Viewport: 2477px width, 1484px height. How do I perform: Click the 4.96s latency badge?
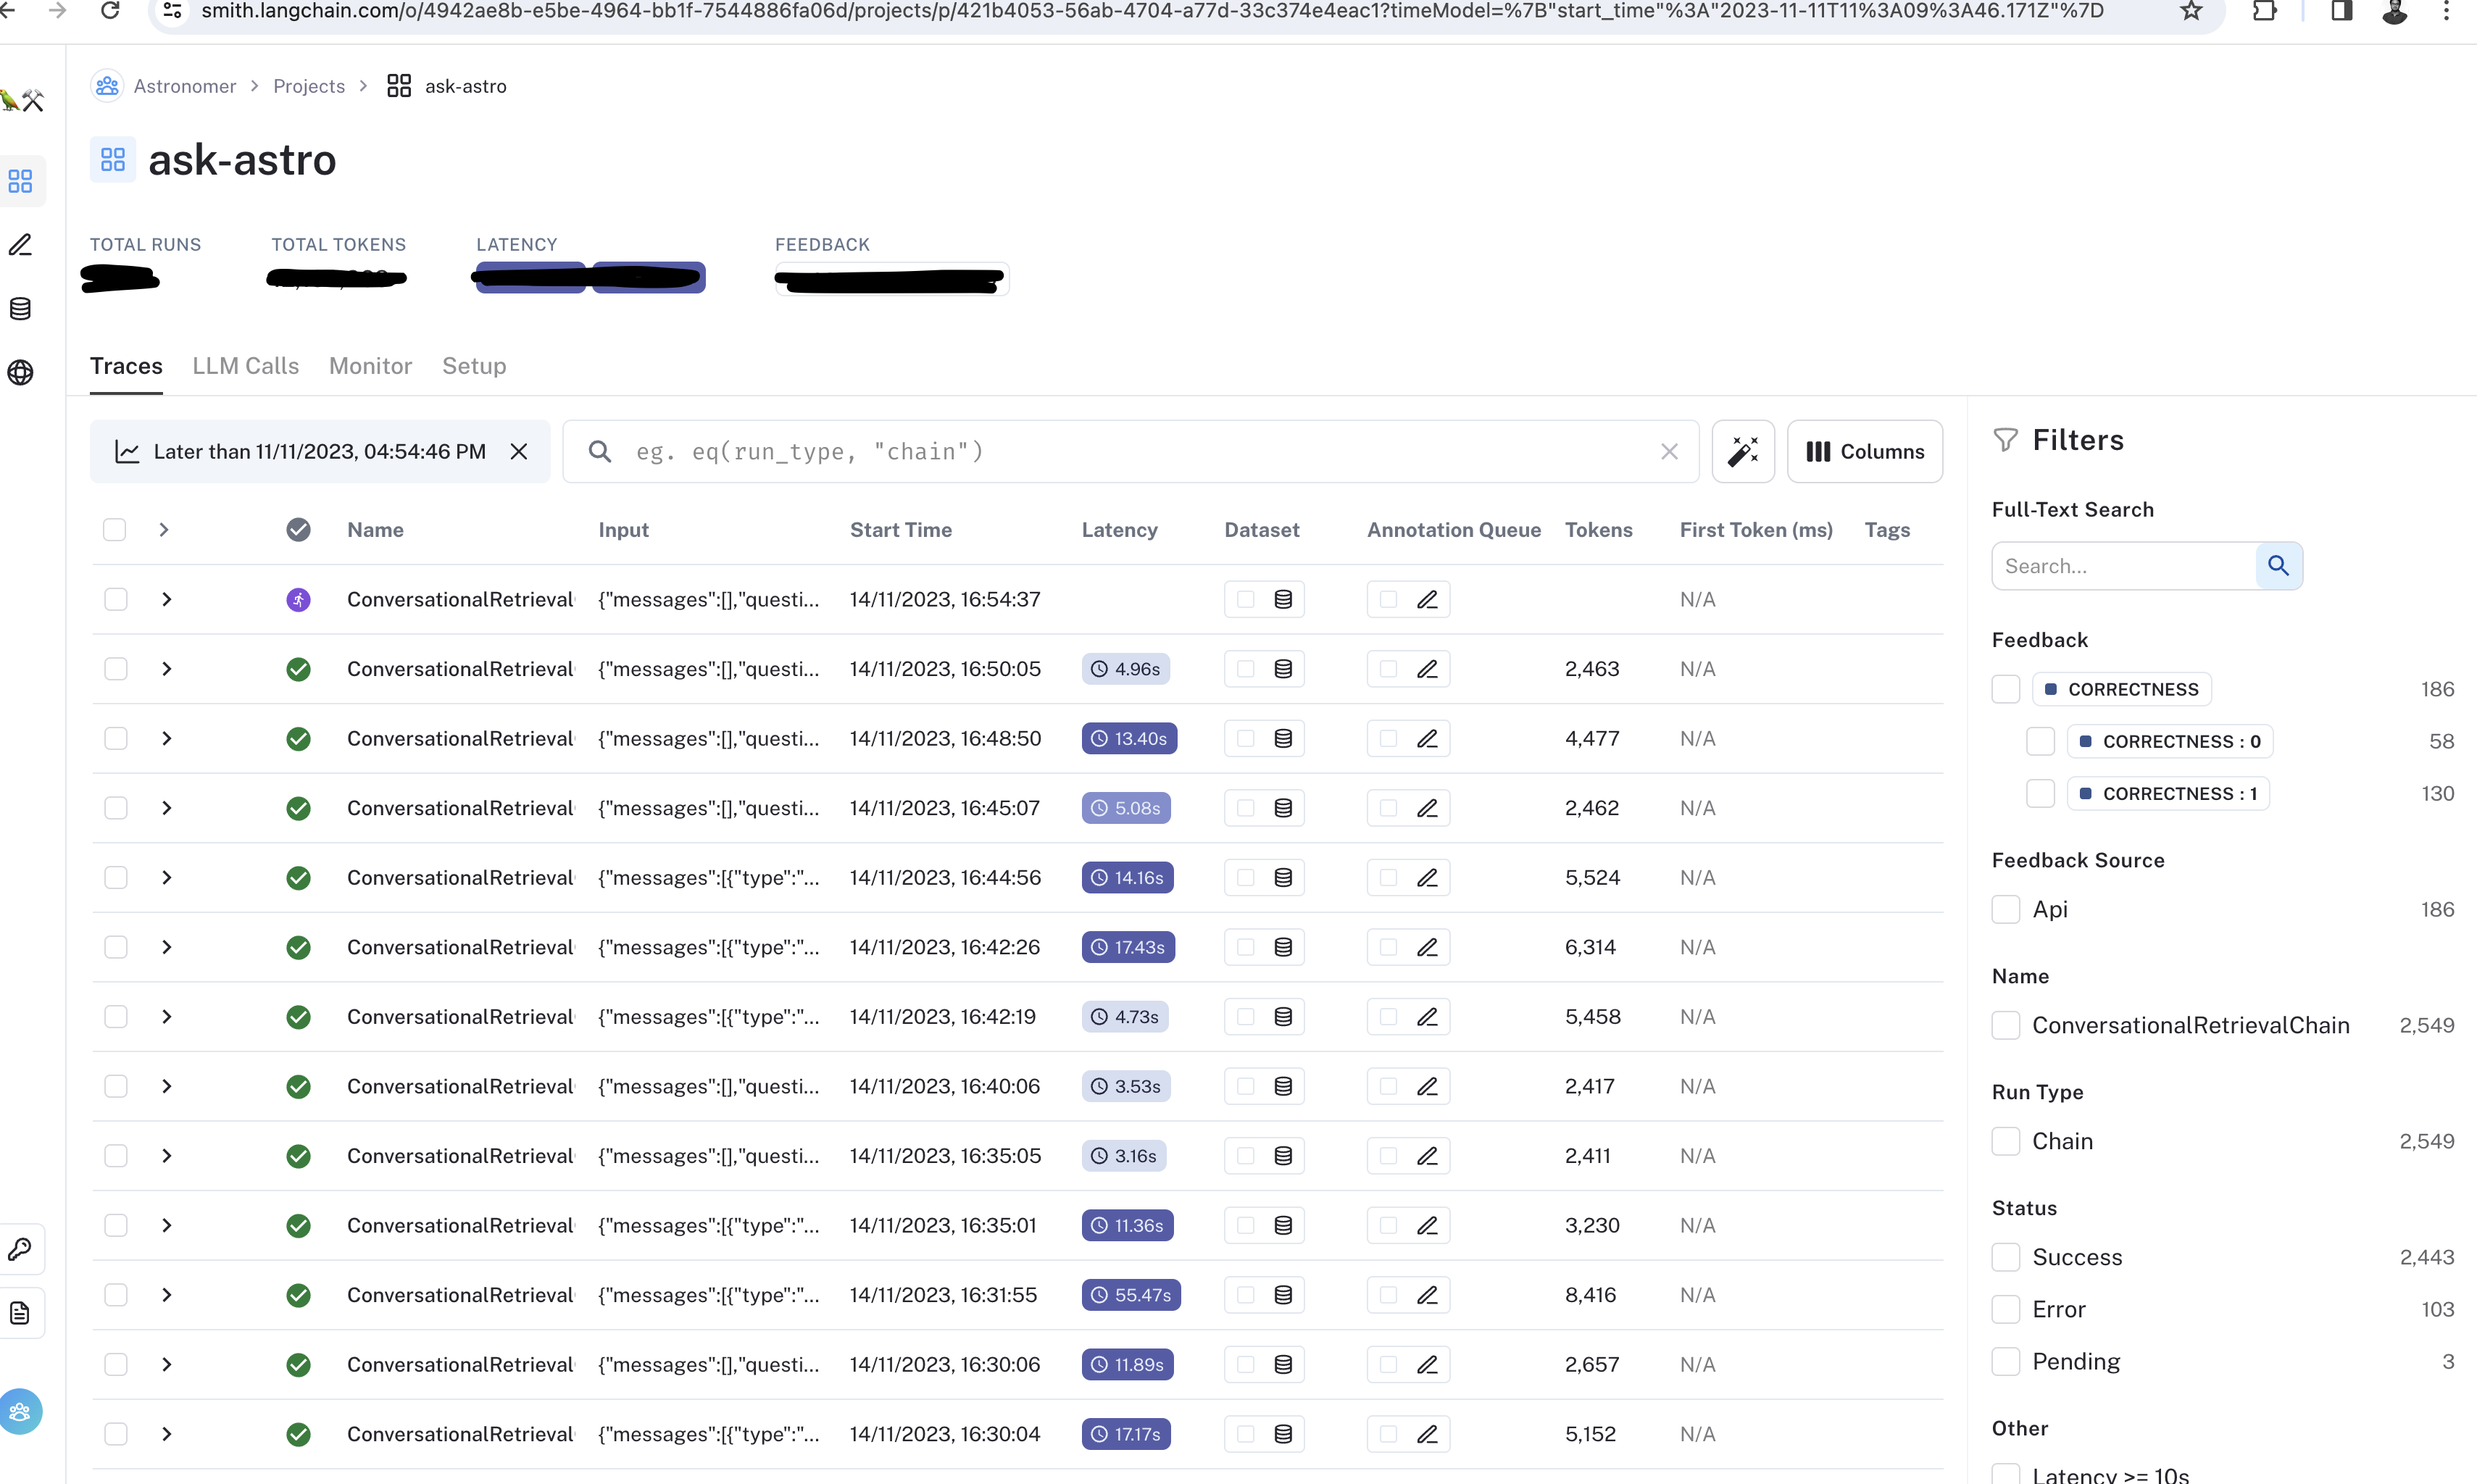[1125, 669]
